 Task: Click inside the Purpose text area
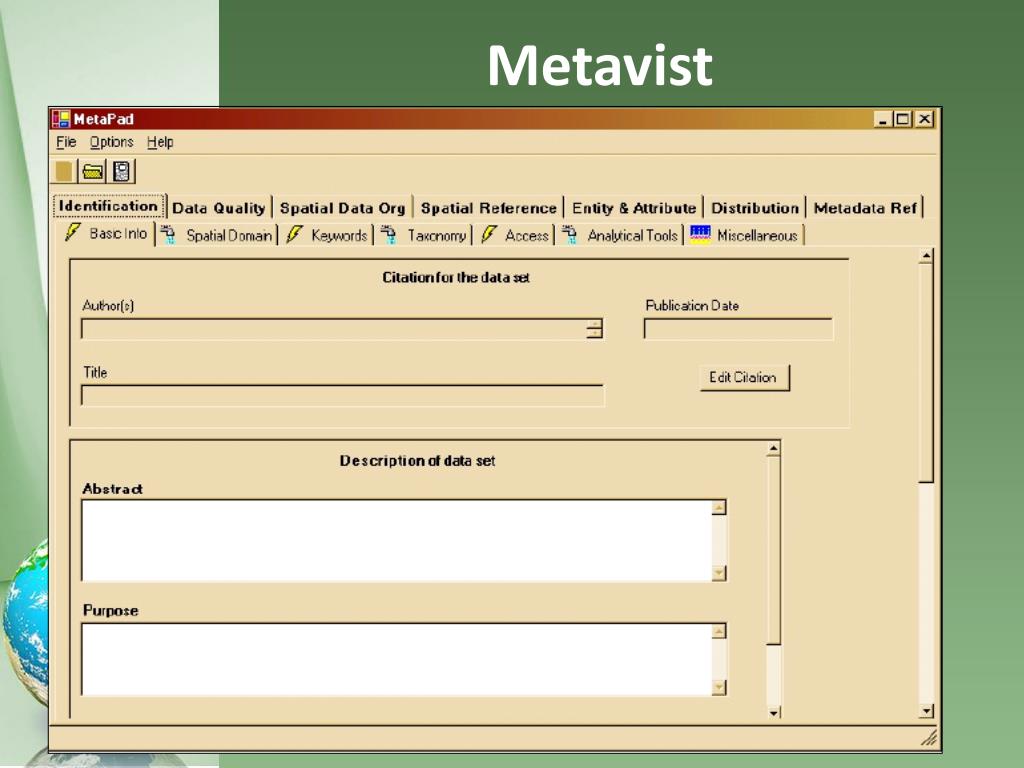tap(396, 660)
